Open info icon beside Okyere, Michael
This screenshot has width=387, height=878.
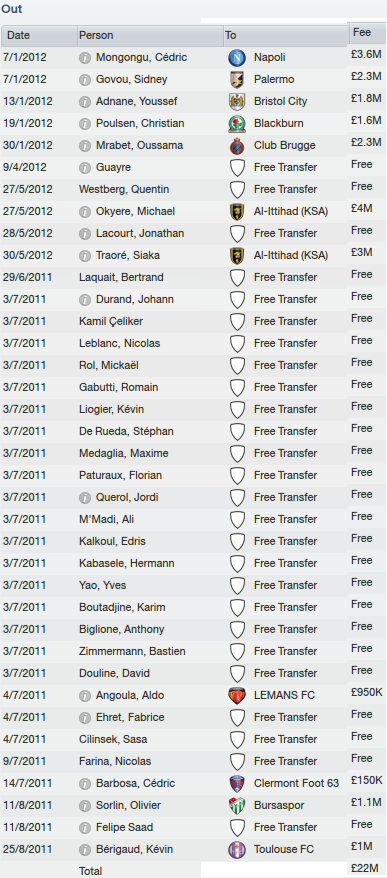click(x=85, y=211)
